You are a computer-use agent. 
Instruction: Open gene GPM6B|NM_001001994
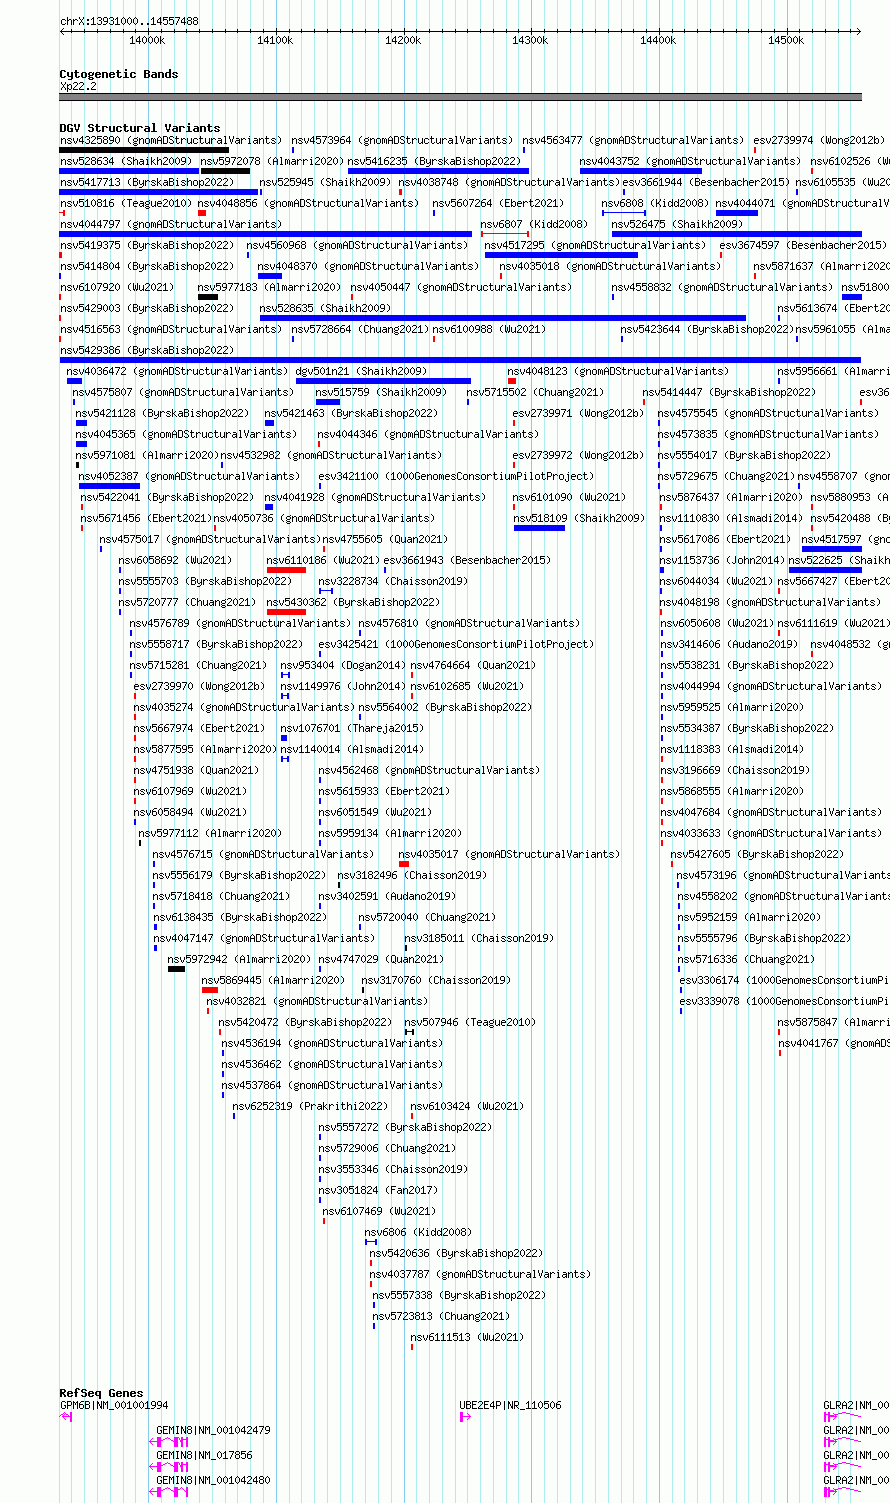click(114, 1405)
